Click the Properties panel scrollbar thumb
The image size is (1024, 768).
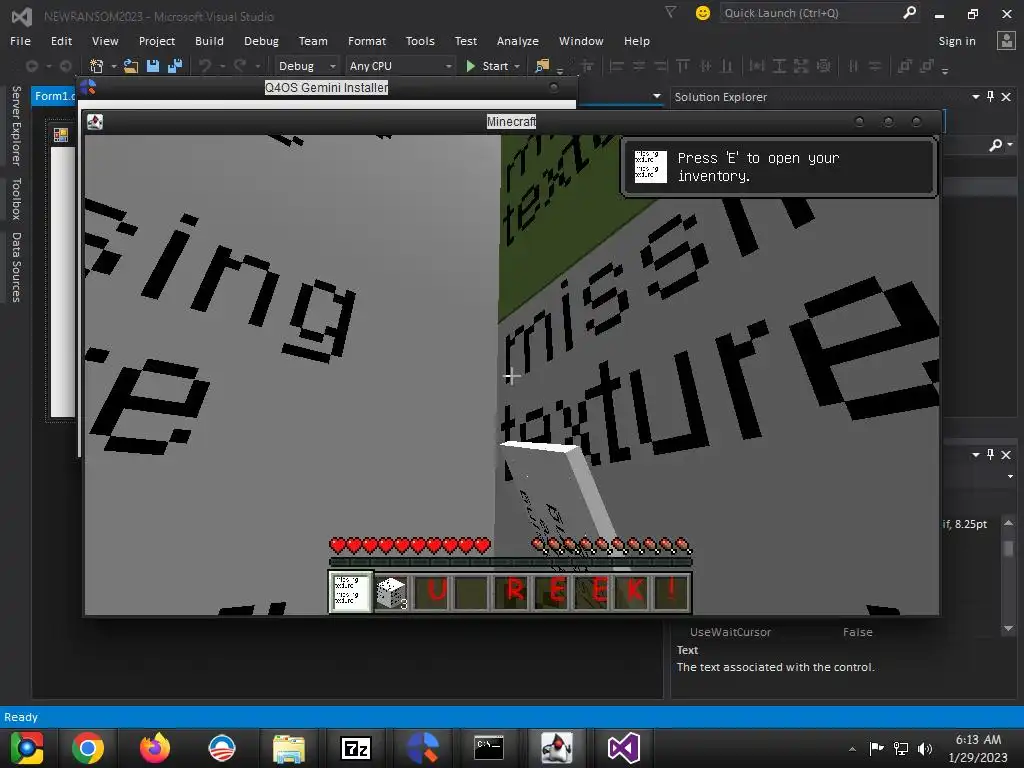(1008, 549)
